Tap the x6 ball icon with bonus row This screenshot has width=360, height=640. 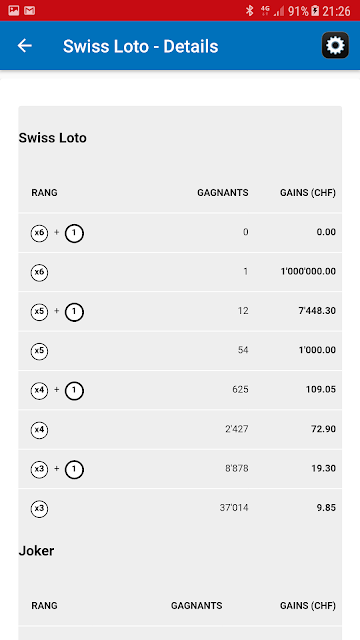click(39, 233)
